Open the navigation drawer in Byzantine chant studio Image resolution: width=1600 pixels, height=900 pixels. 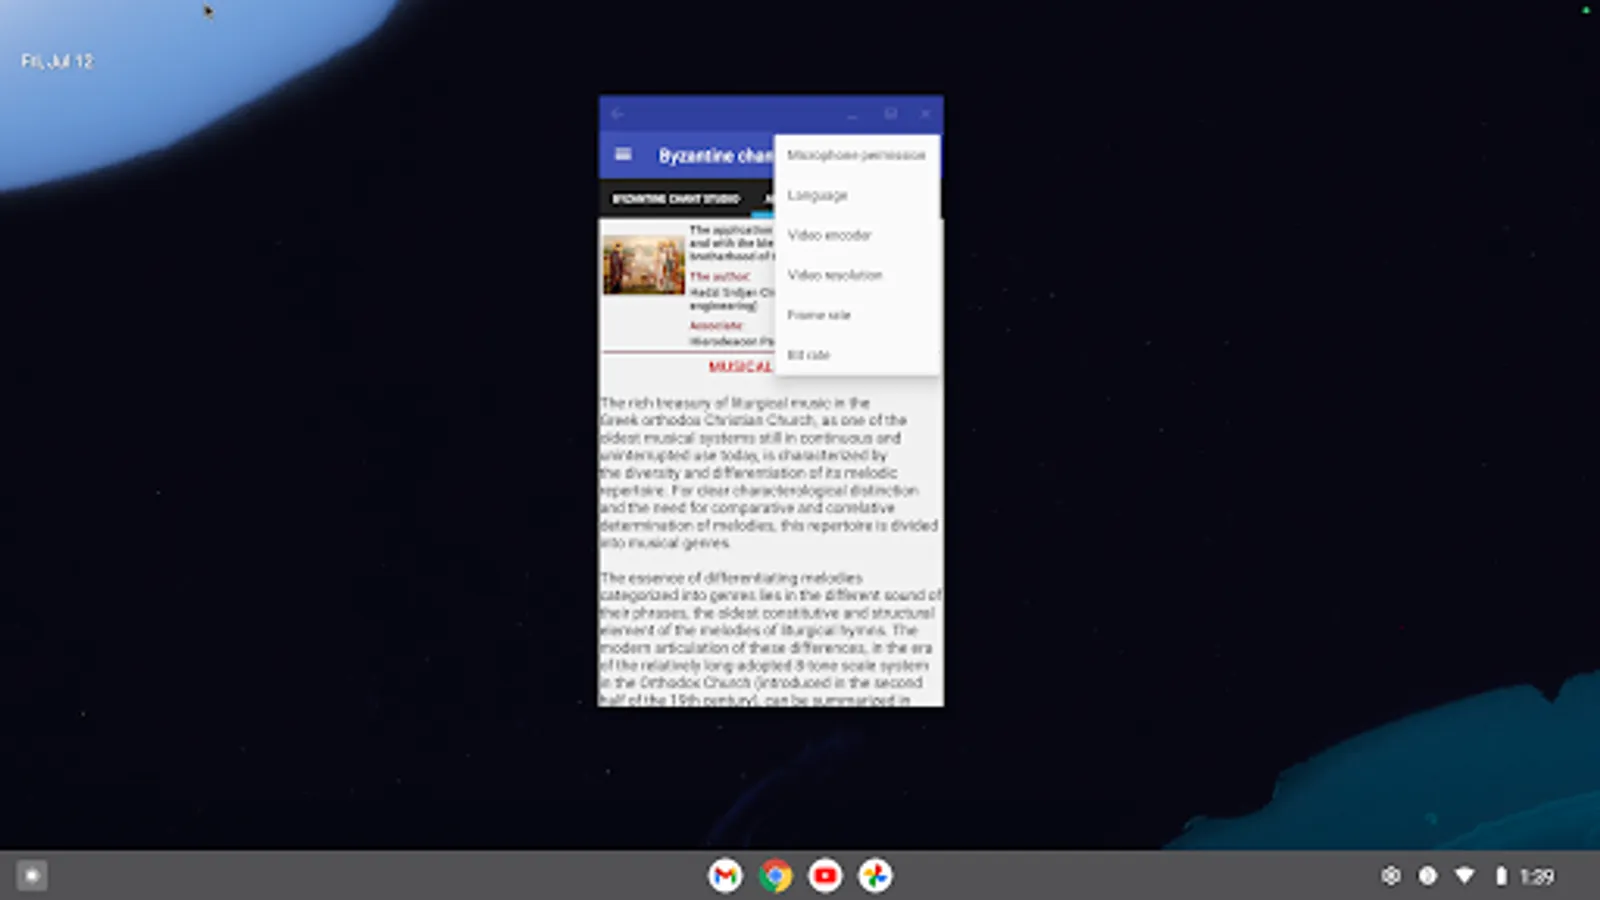[622, 153]
